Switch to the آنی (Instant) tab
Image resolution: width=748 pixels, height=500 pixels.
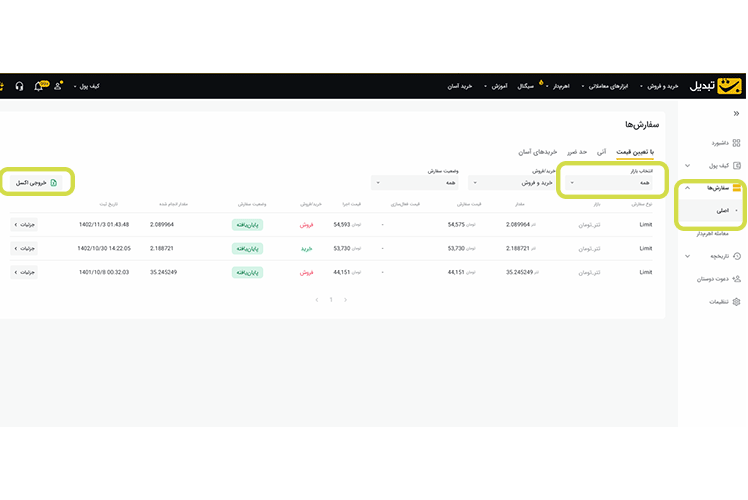coord(601,152)
